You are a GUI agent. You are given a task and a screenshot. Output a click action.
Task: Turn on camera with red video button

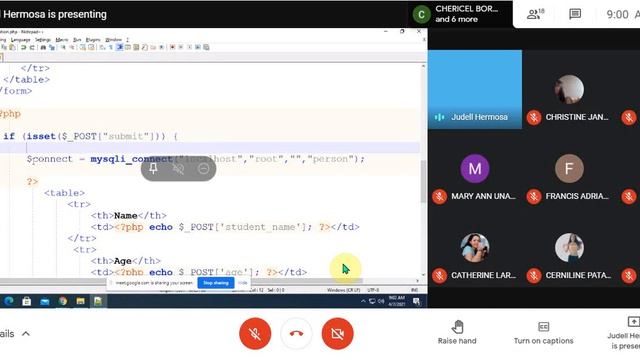pos(338,334)
